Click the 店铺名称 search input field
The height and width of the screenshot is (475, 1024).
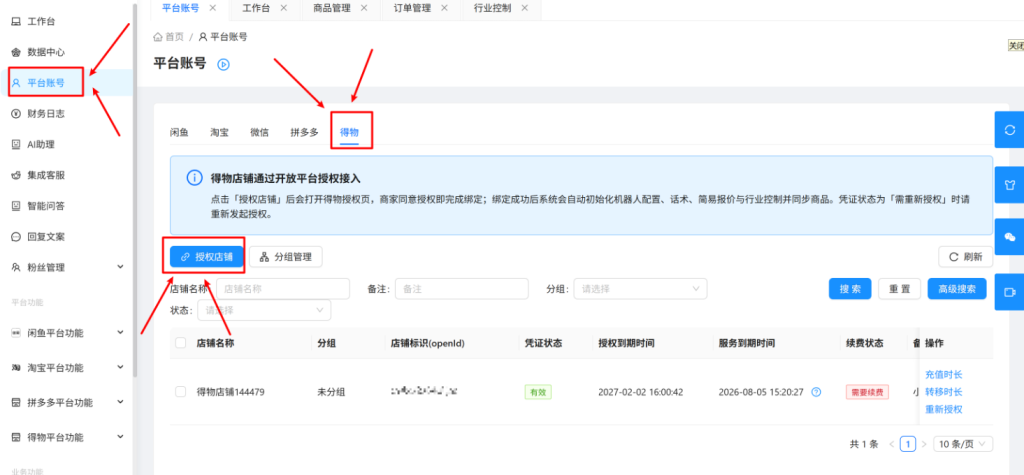pyautogui.click(x=283, y=288)
